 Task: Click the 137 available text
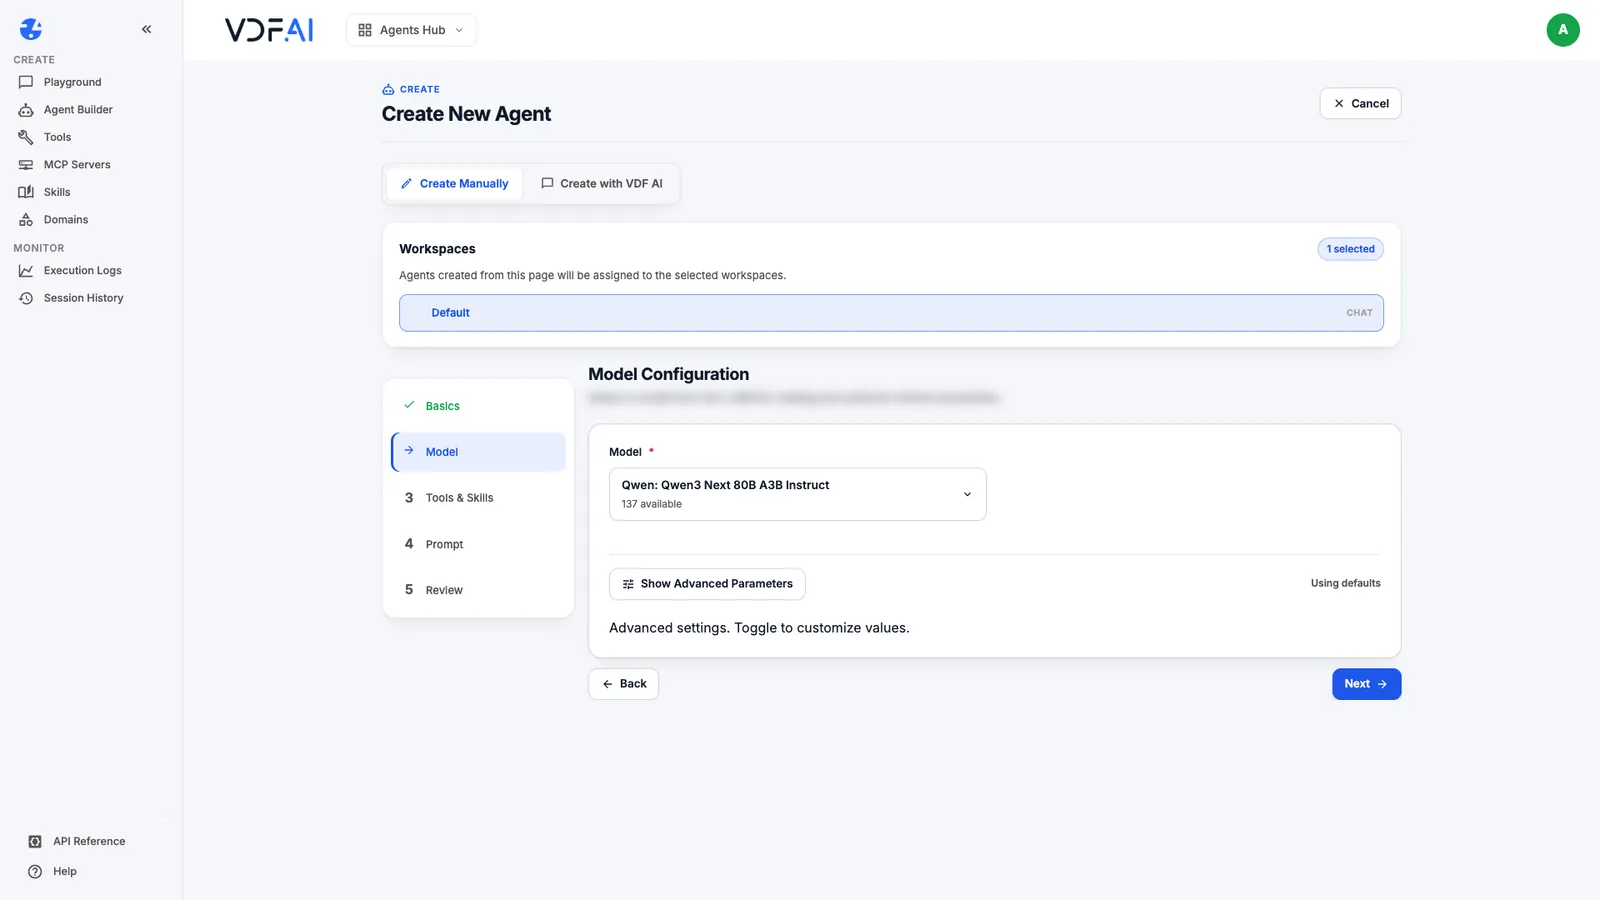(x=651, y=504)
